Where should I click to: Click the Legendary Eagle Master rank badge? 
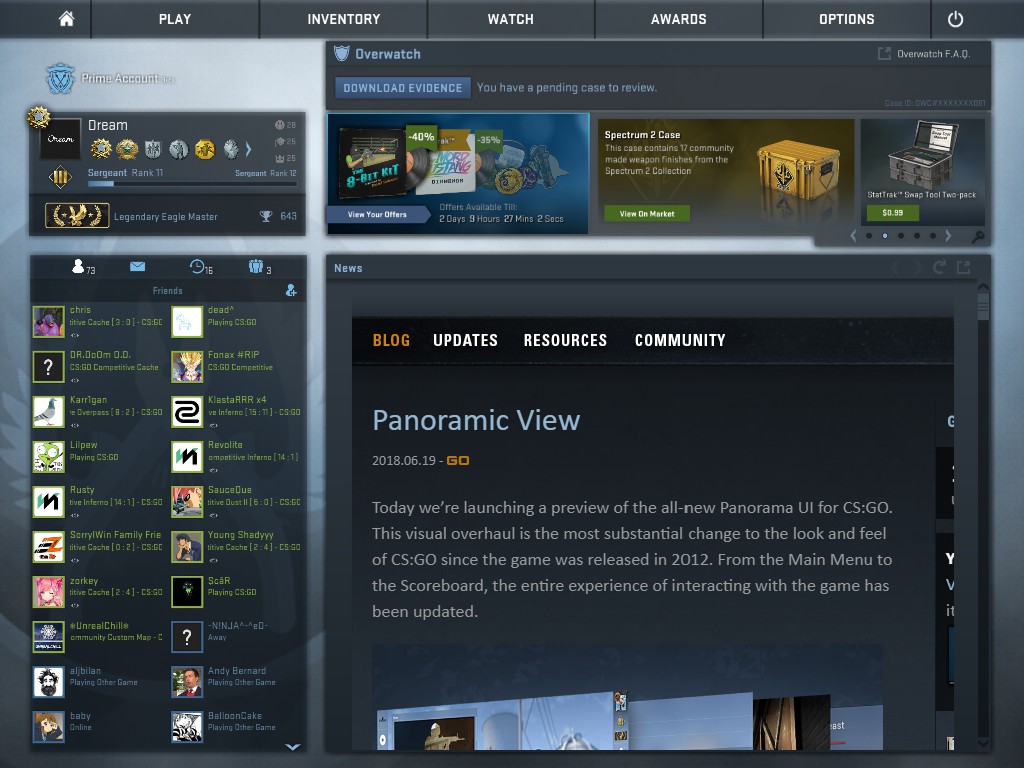tap(77, 216)
